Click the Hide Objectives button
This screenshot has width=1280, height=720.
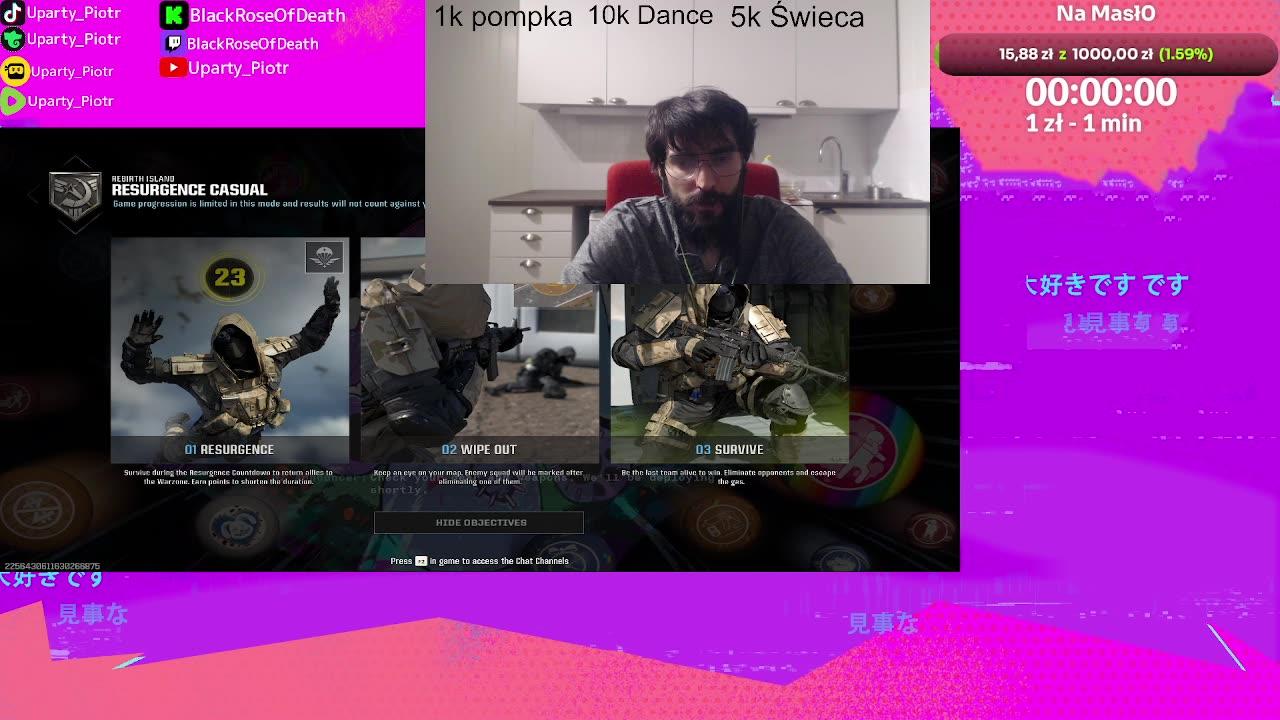point(479,522)
